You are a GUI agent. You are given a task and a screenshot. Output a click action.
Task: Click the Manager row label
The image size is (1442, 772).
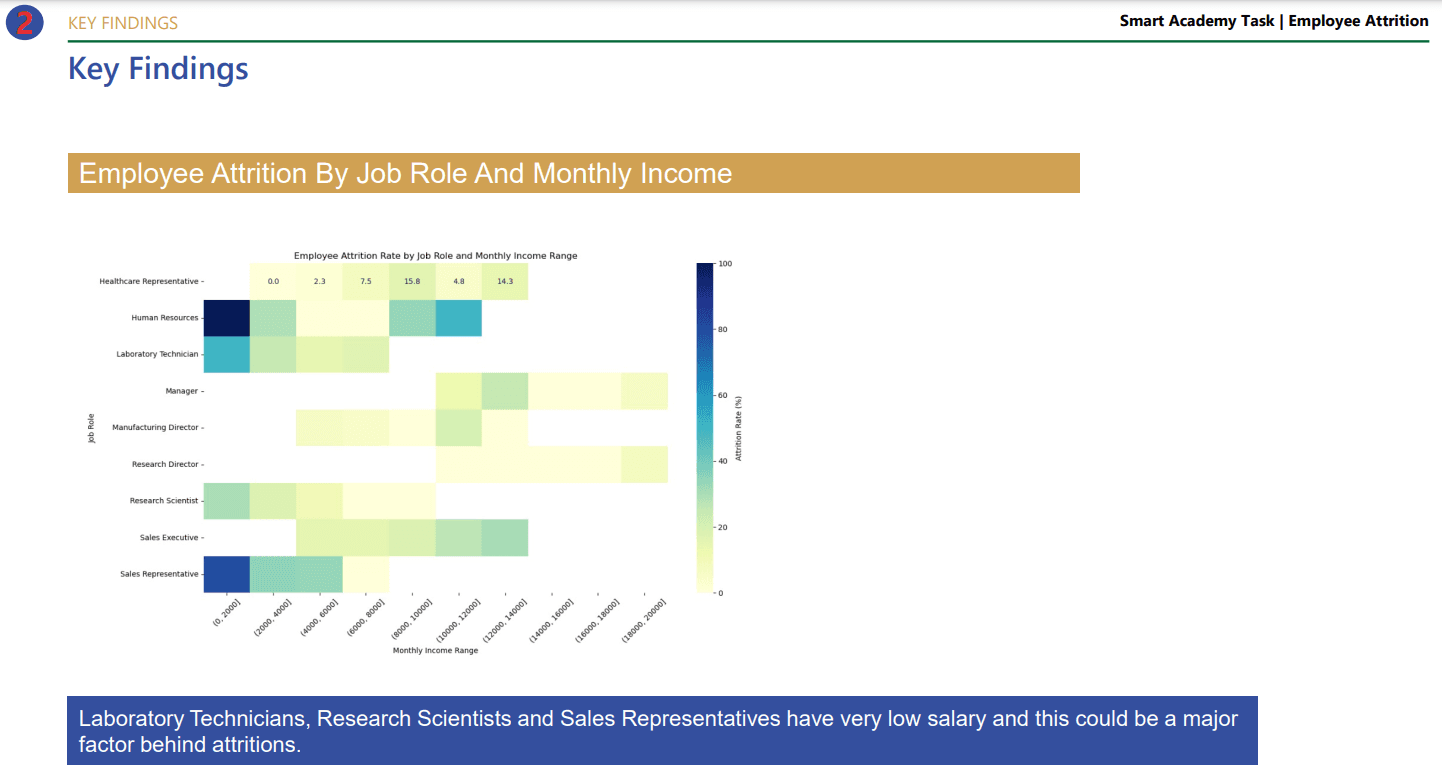(182, 391)
